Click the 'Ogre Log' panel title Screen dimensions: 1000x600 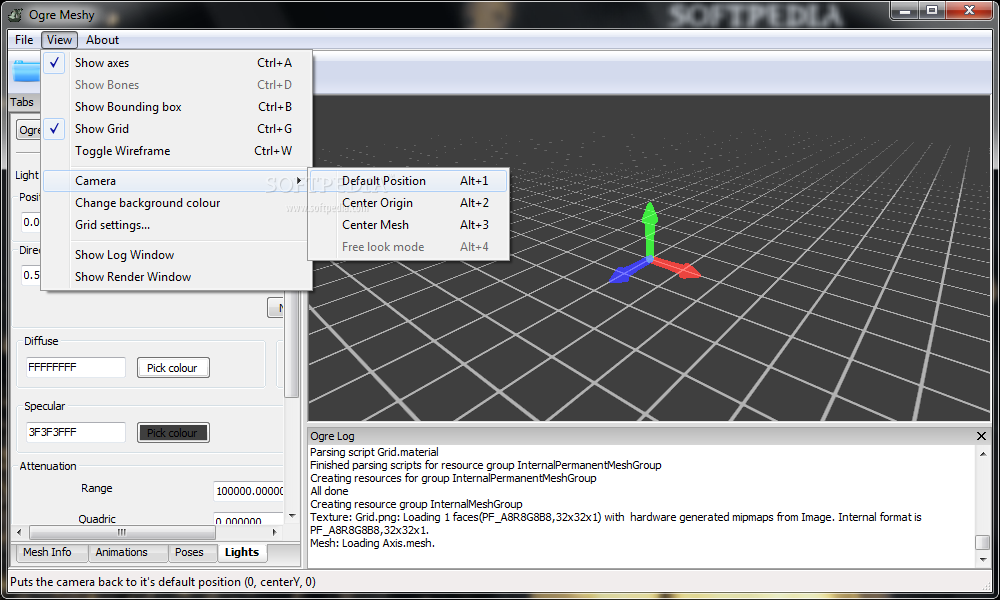tap(332, 436)
